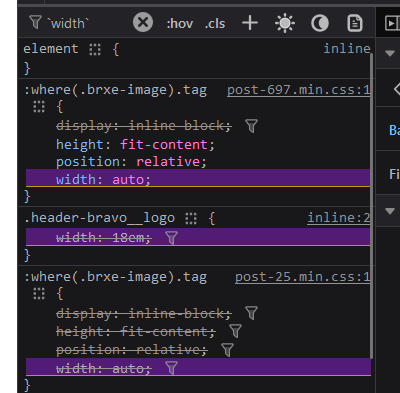Filter rules by overridden position: relative

point(227,350)
